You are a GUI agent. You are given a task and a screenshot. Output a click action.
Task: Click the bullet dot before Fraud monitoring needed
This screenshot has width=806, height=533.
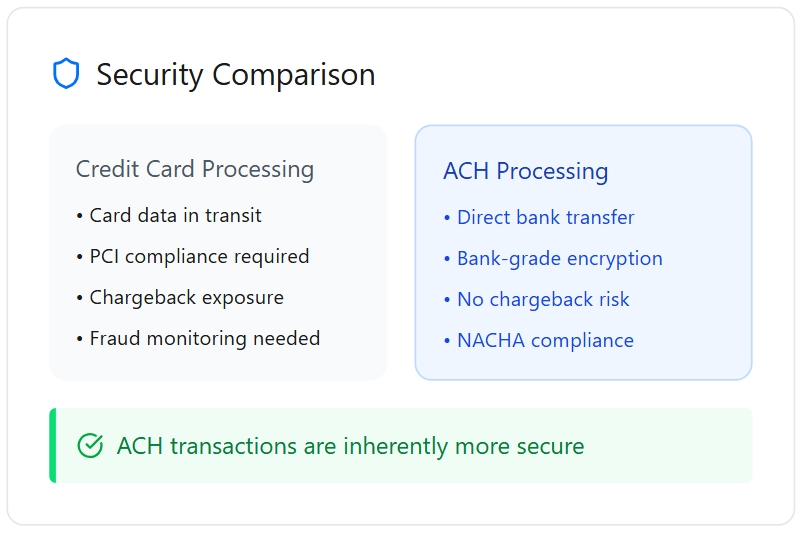click(80, 339)
